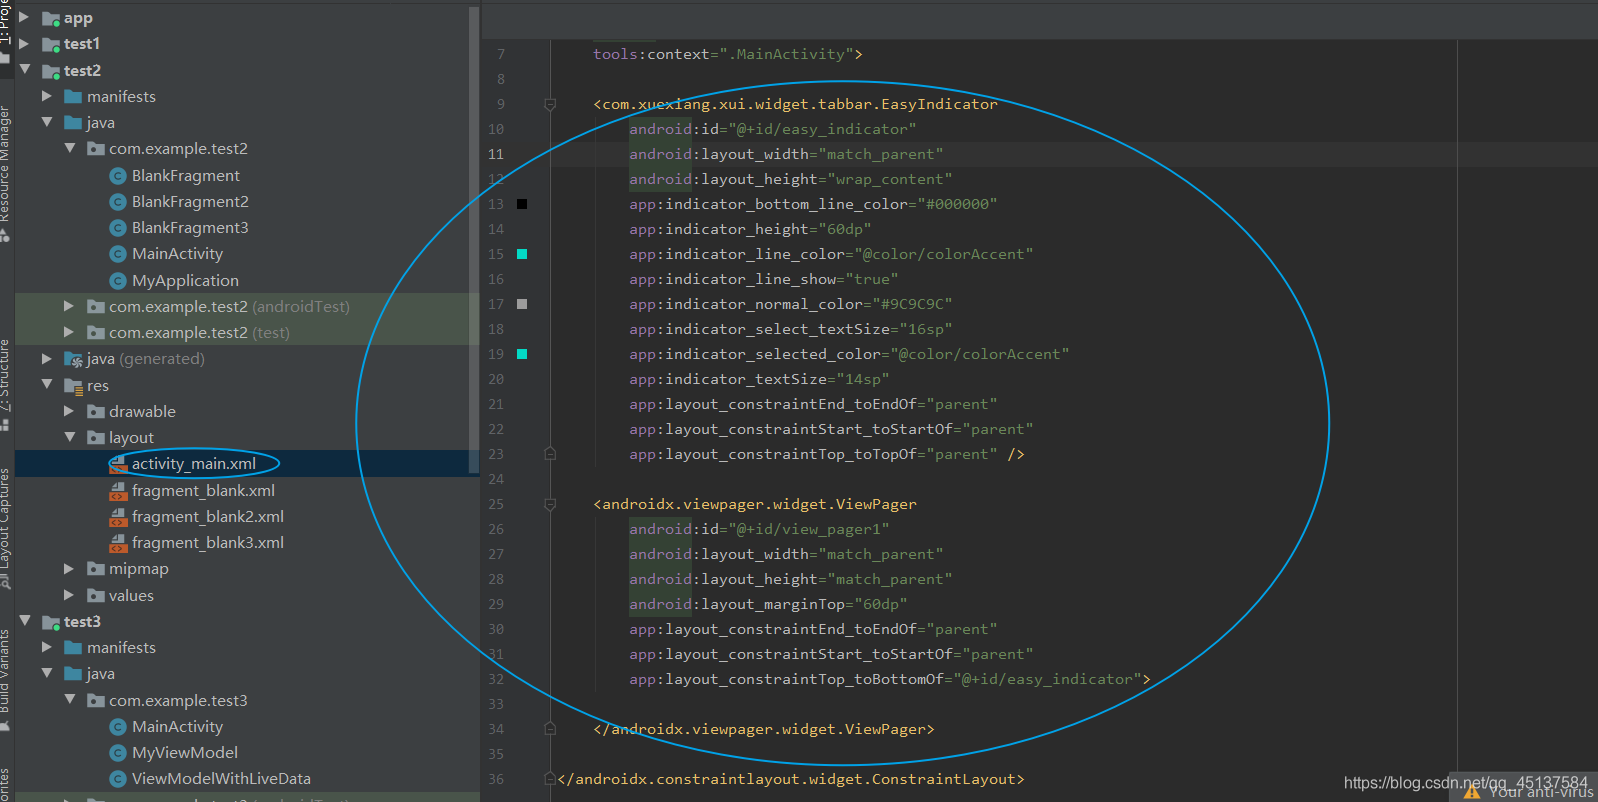Image resolution: width=1598 pixels, height=802 pixels.
Task: Click fragment_blank2.xml layout file icon
Action: (118, 517)
